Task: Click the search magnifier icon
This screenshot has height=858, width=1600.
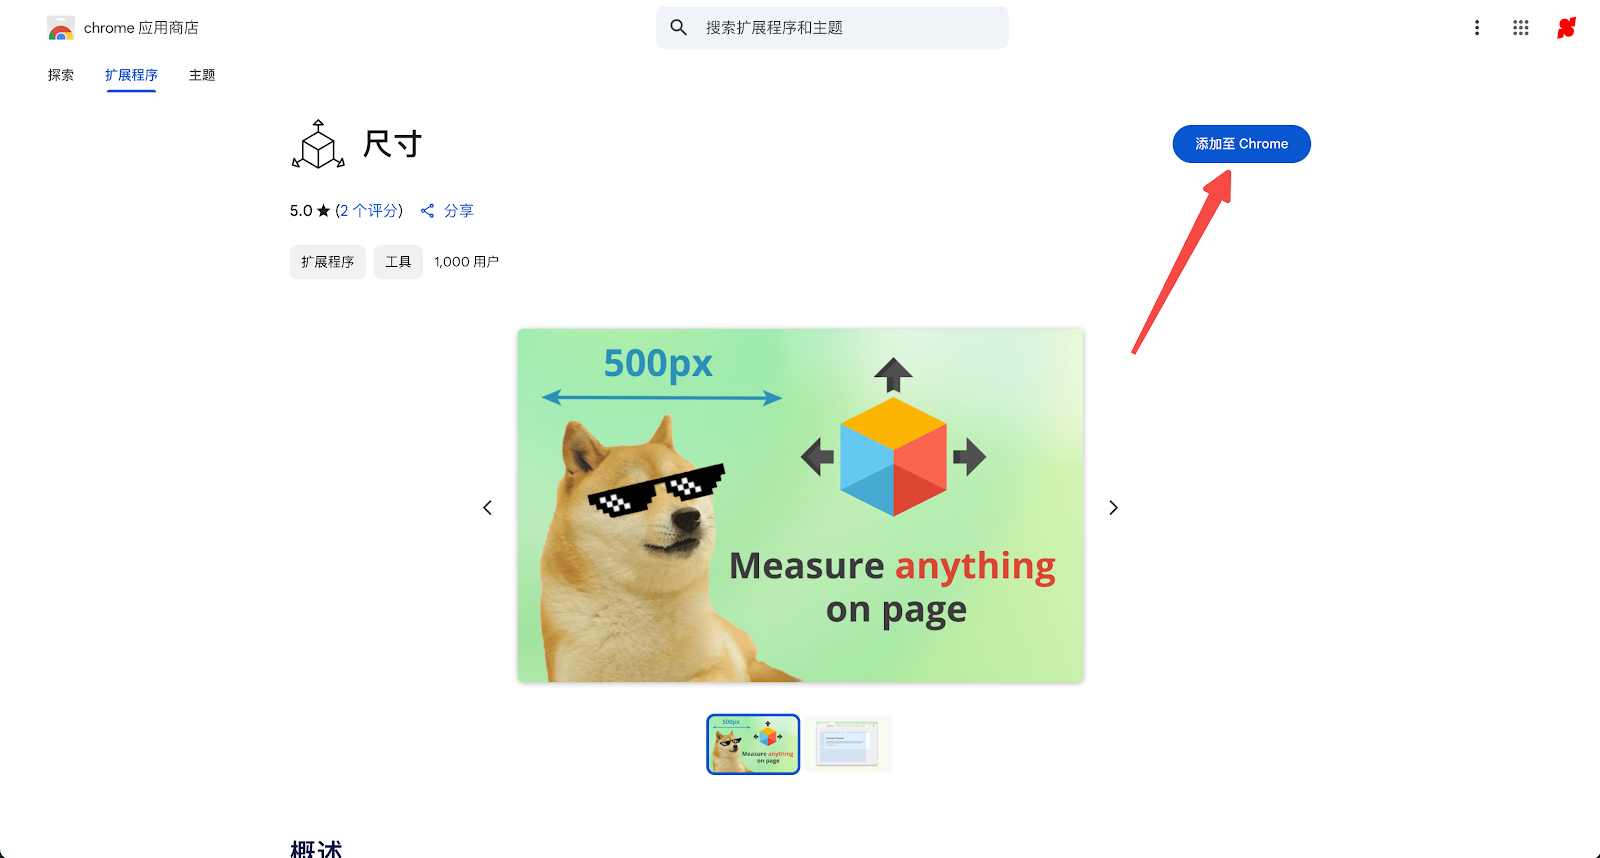Action: tap(679, 28)
